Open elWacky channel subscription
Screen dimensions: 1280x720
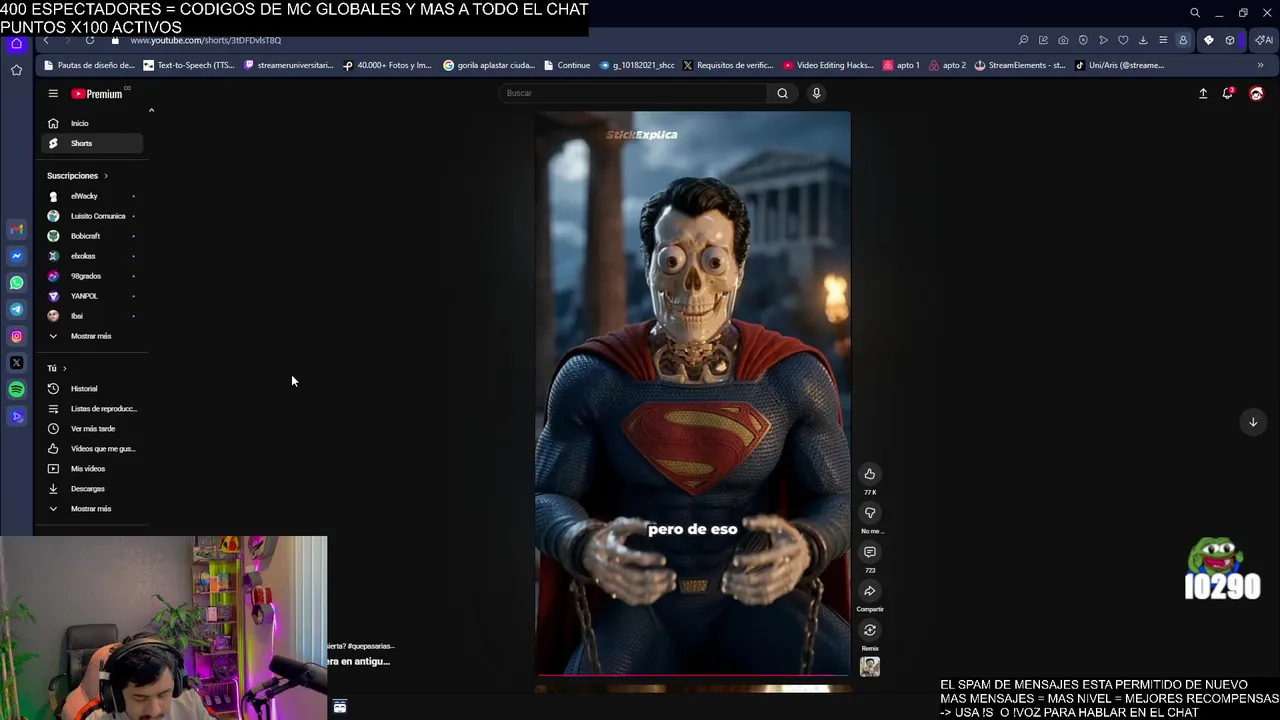pos(92,196)
